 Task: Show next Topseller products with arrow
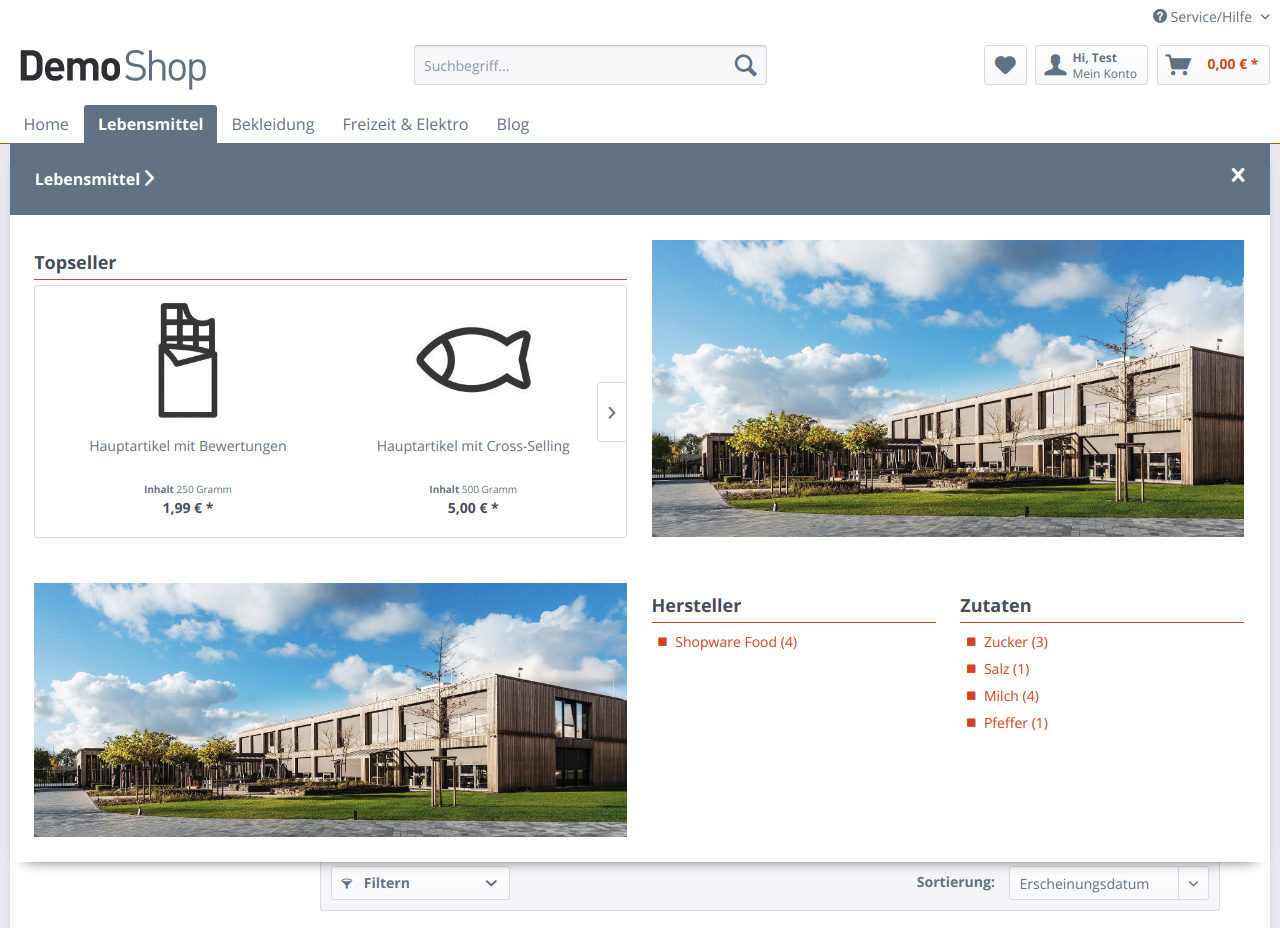pos(612,412)
